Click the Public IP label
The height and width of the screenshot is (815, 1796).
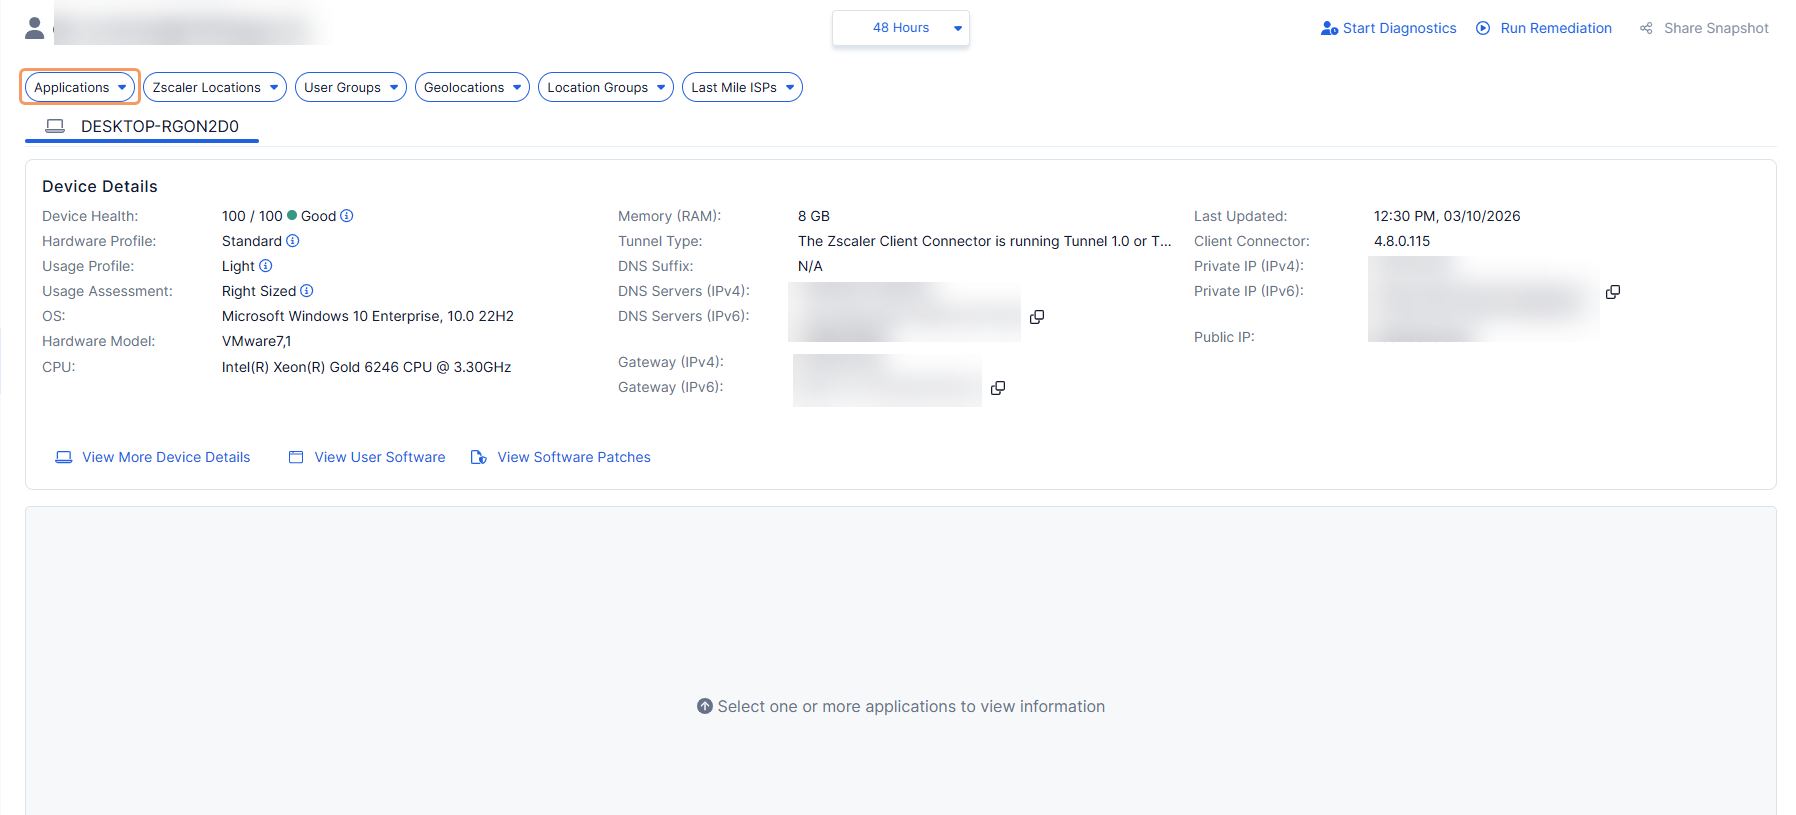click(x=1224, y=337)
